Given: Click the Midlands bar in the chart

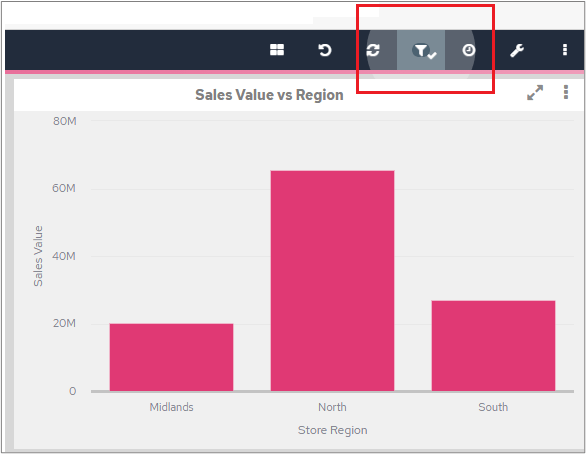Looking at the screenshot, I should (172, 357).
